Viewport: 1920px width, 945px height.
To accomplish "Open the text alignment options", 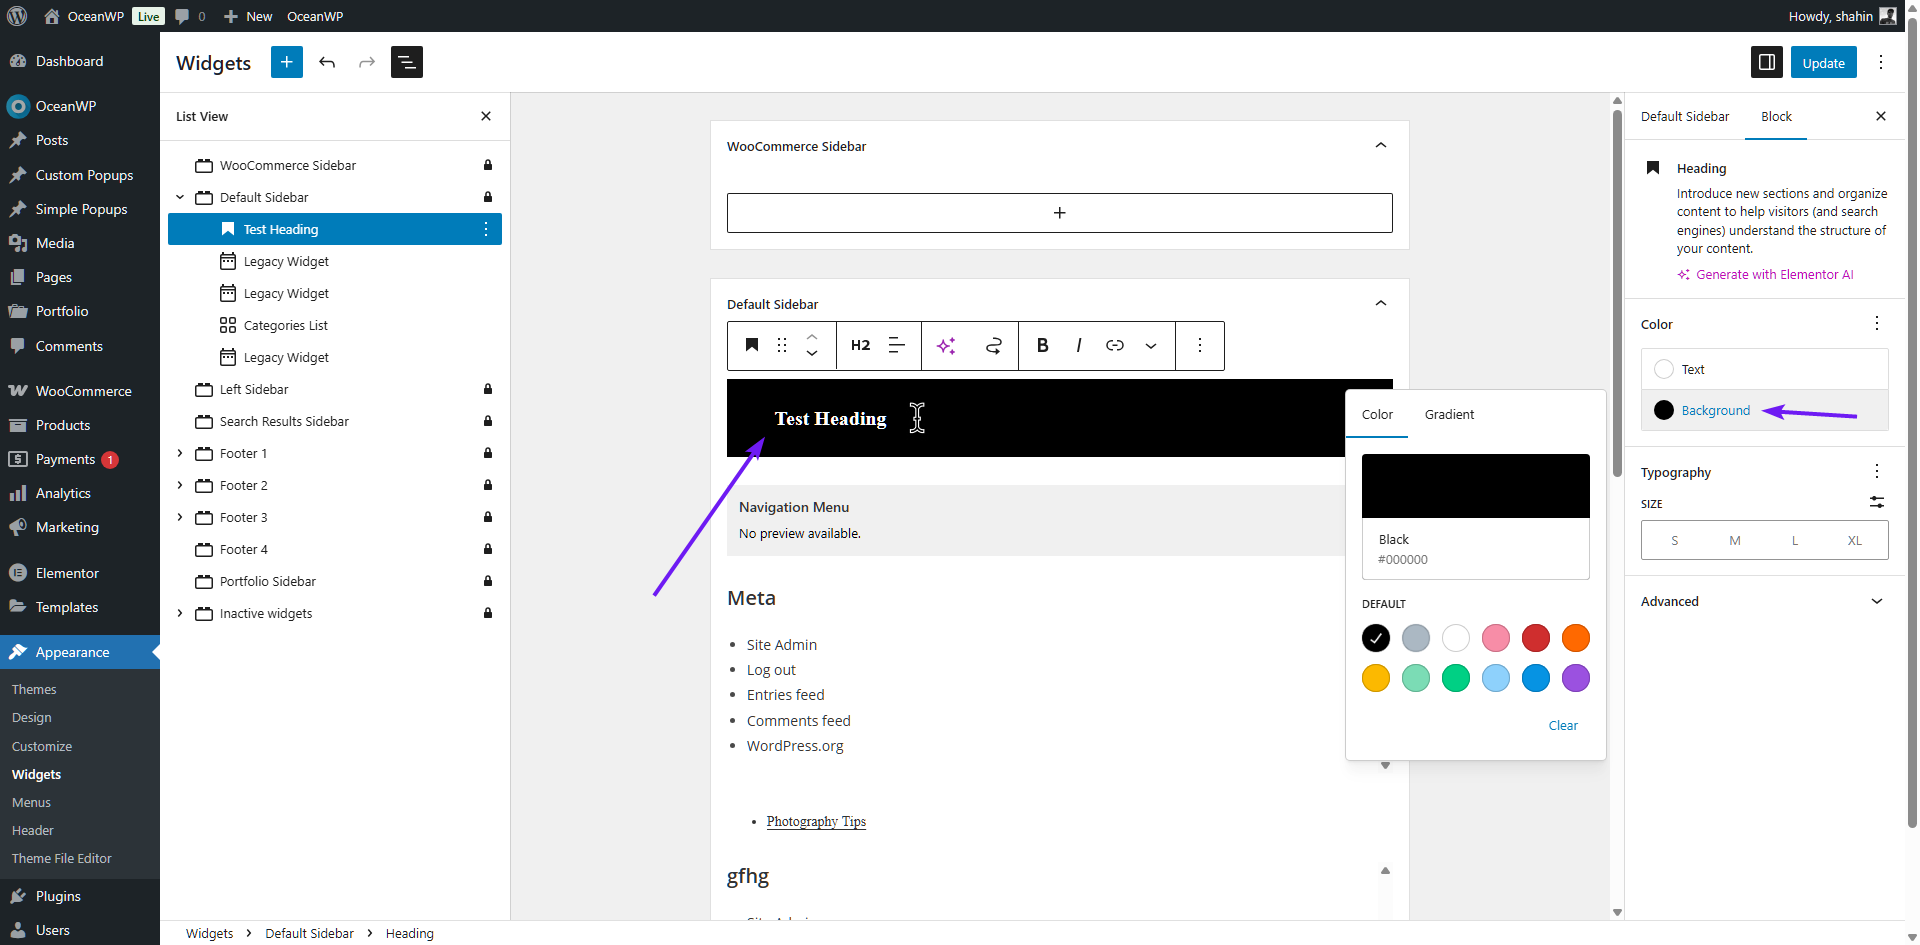I will (897, 345).
